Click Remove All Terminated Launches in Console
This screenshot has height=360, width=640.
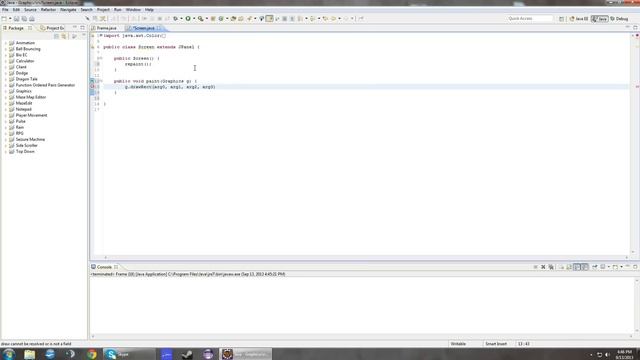pos(551,267)
